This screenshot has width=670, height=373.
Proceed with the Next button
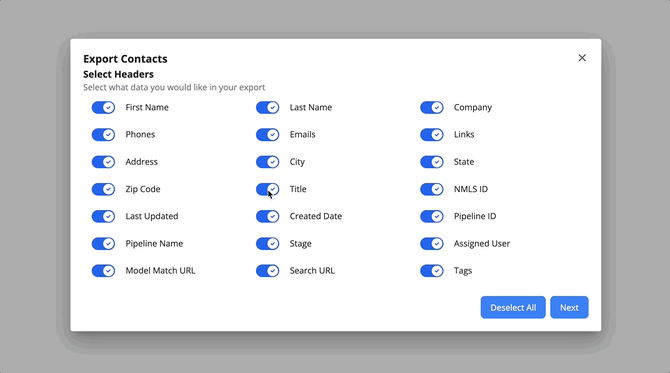click(569, 307)
